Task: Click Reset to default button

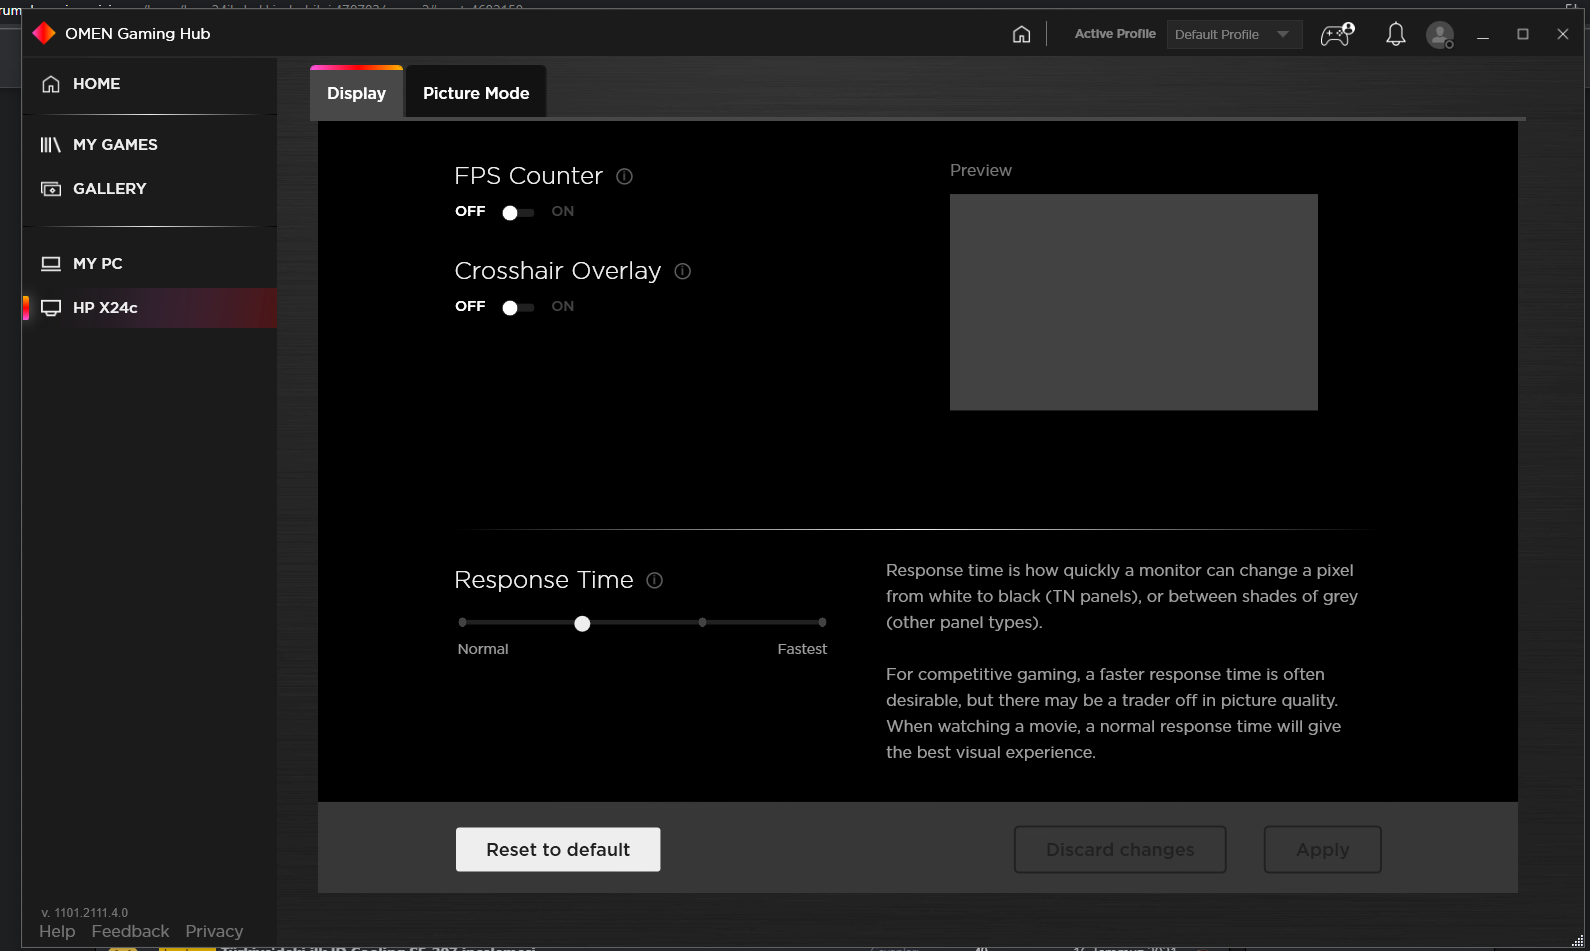Action: pyautogui.click(x=558, y=849)
